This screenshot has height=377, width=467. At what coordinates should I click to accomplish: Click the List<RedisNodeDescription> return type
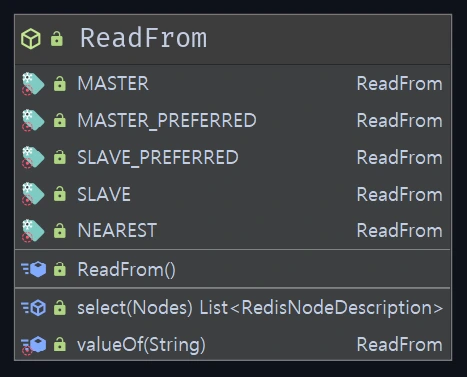click(x=321, y=308)
